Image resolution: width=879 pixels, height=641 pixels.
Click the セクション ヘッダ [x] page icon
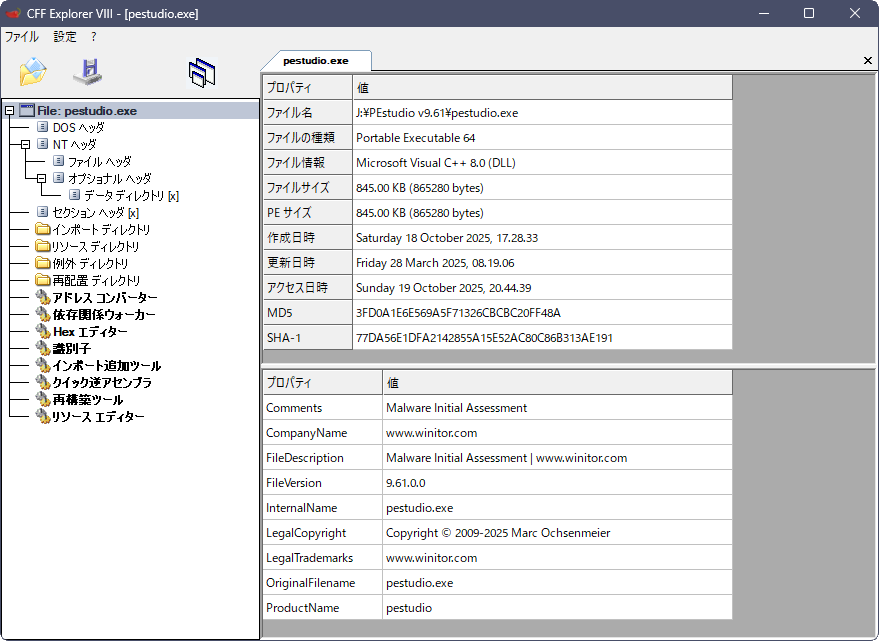tap(43, 212)
